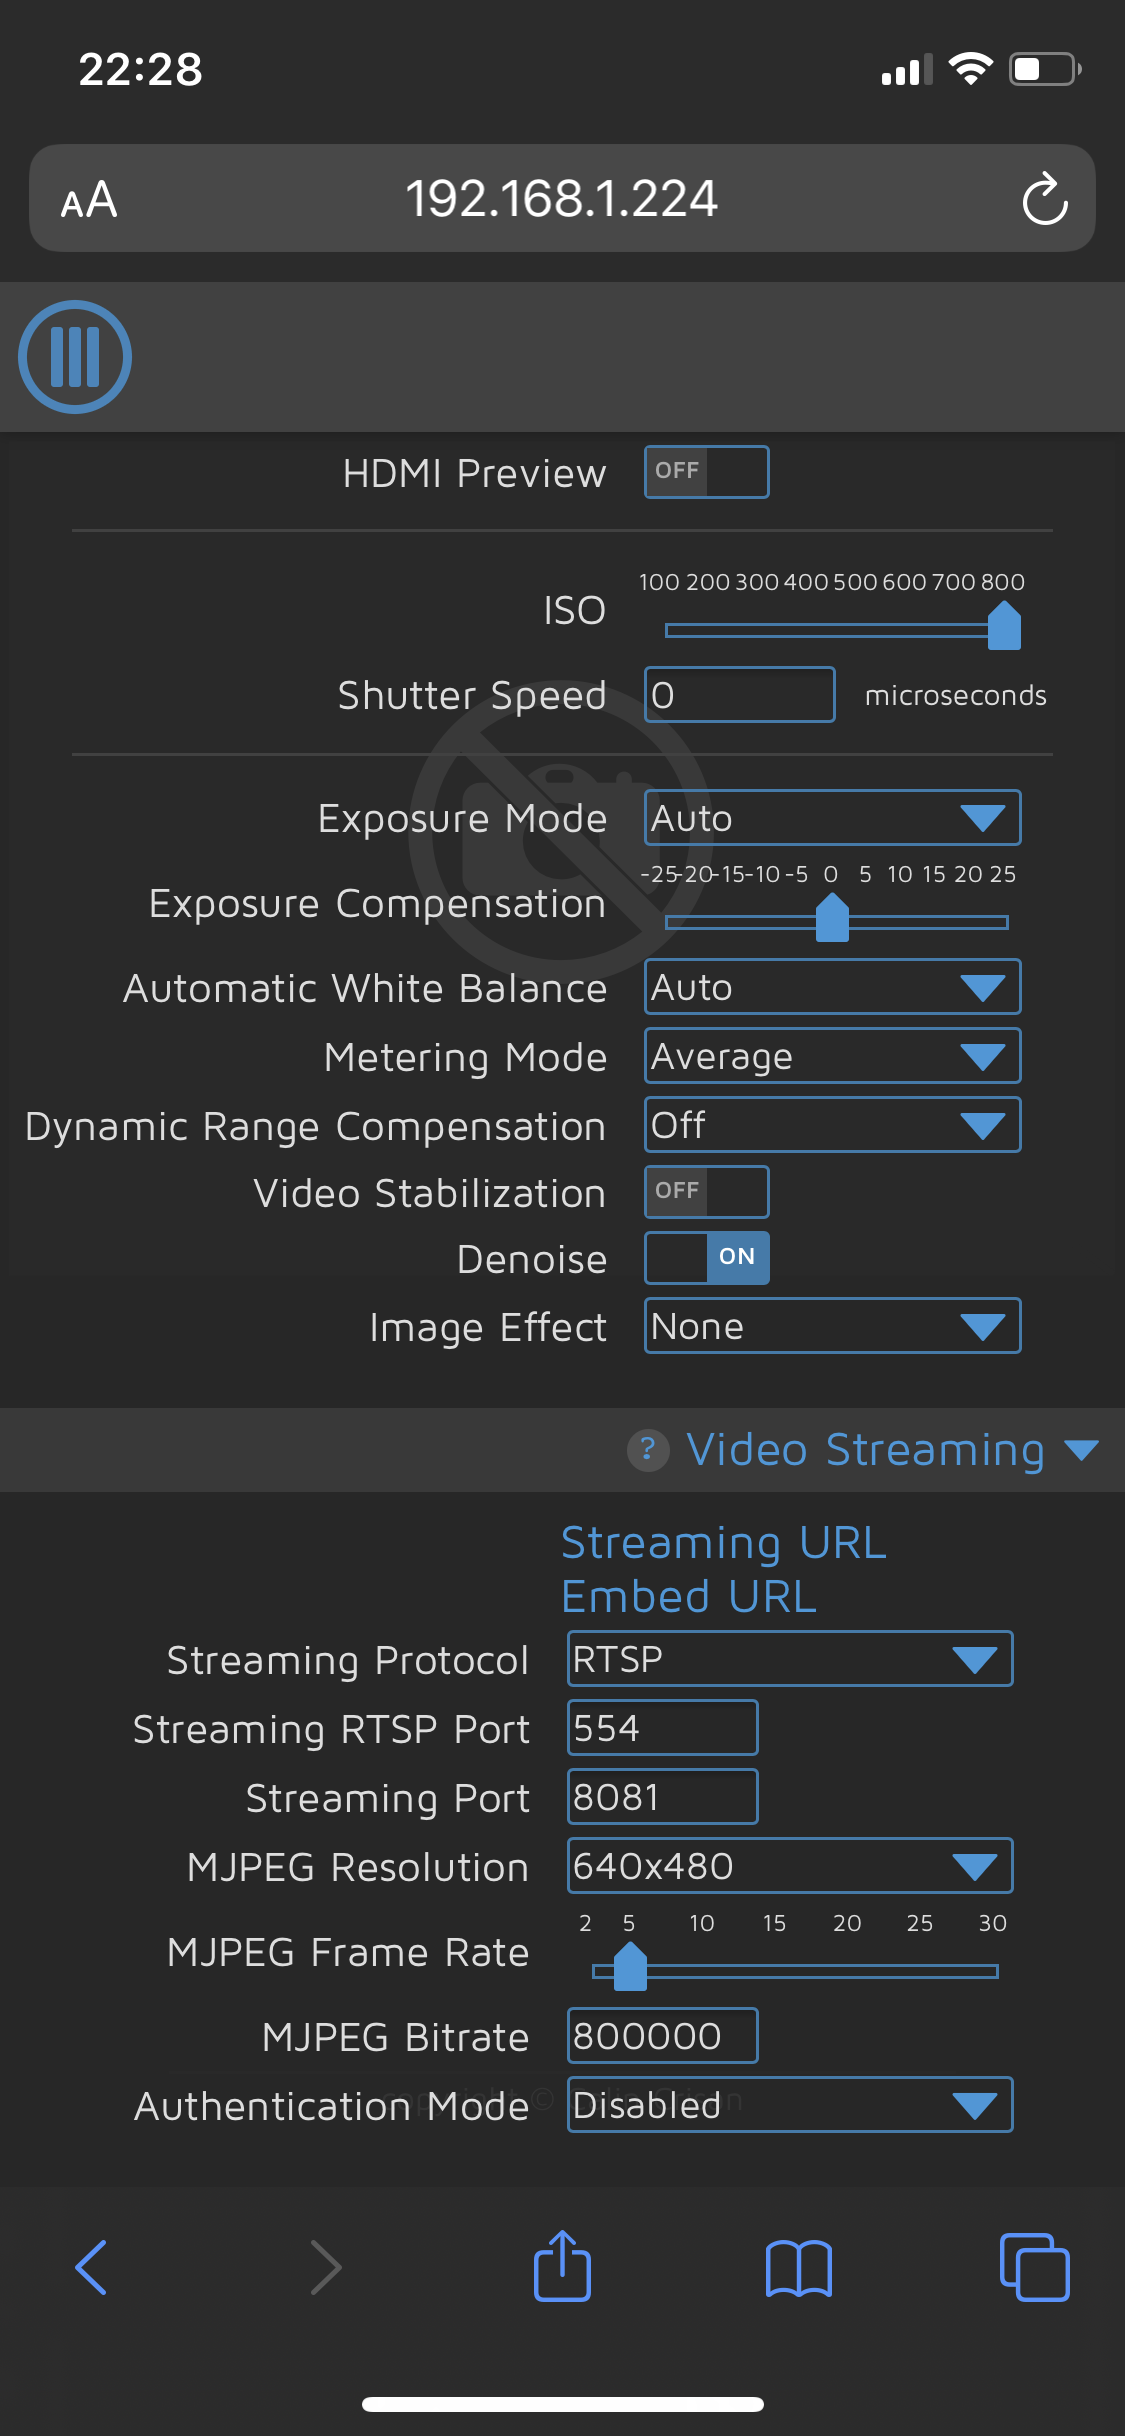Turn on HDMI Preview
This screenshot has height=2436, width=1125.
point(706,471)
